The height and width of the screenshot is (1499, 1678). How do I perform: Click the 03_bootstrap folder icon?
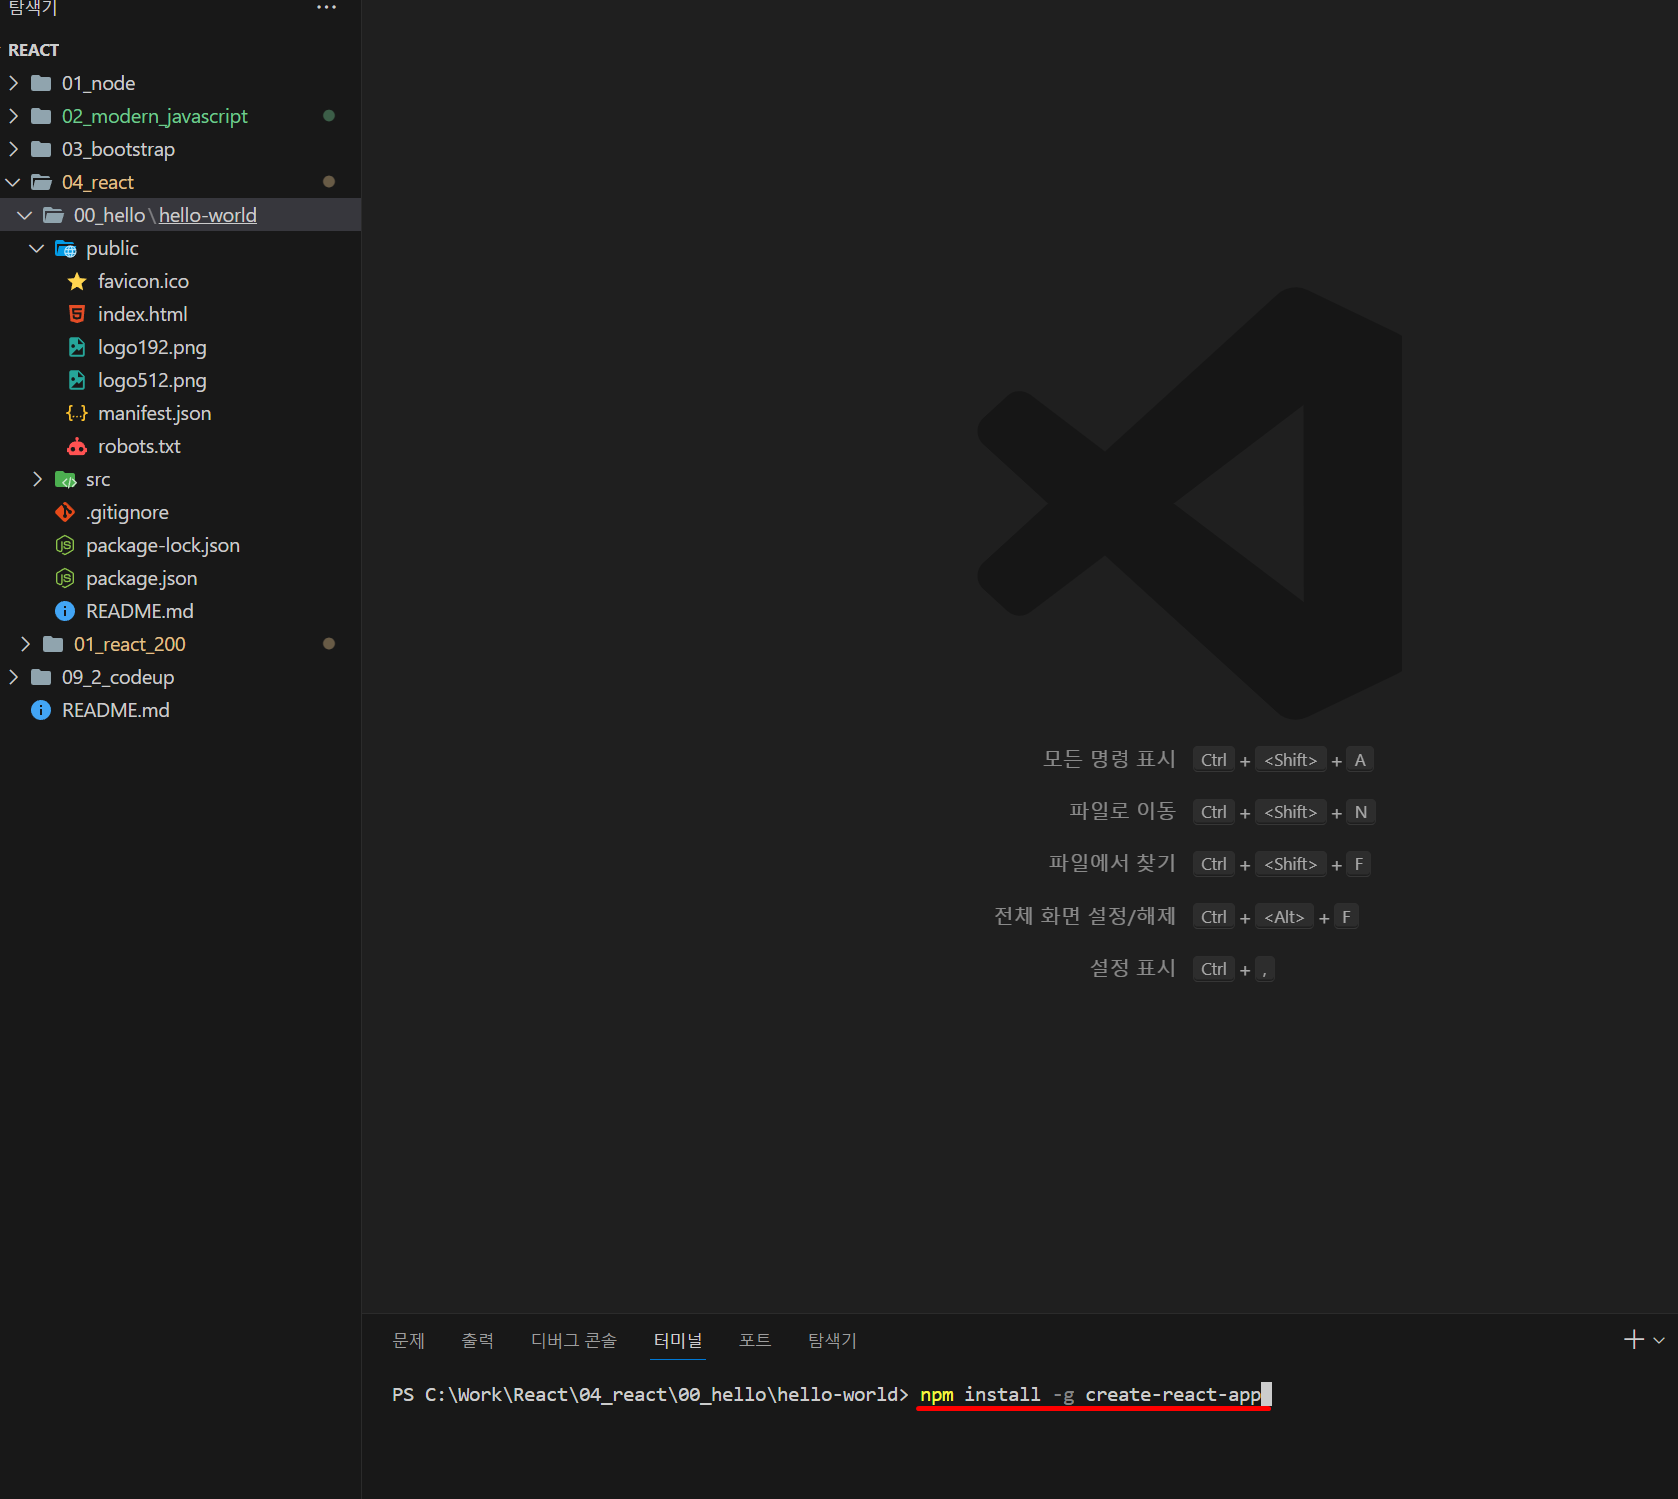(41, 149)
